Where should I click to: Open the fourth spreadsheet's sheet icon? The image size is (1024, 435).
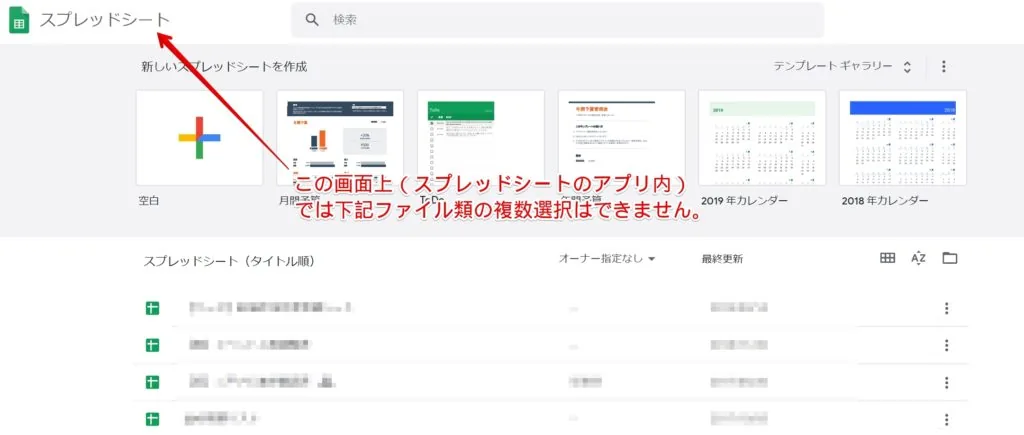coord(153,418)
